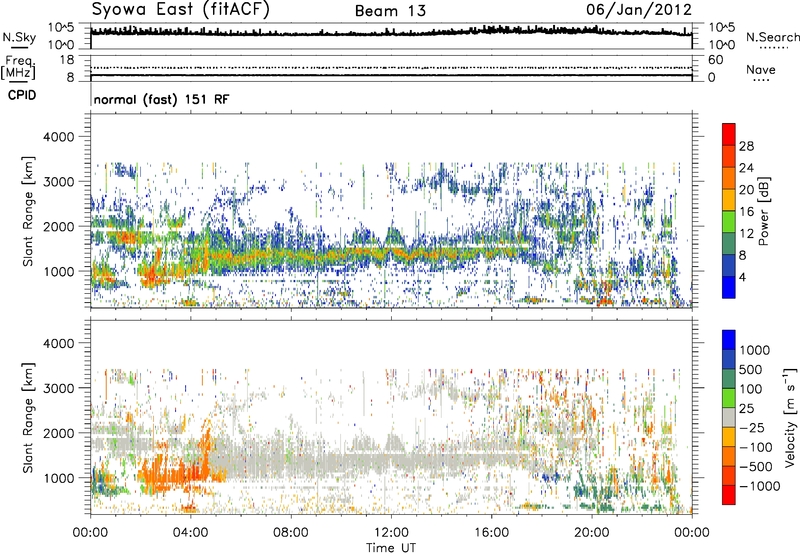Click the gray segment of velocity colorbar
Viewport: 800px width, 554px height.
click(x=729, y=417)
